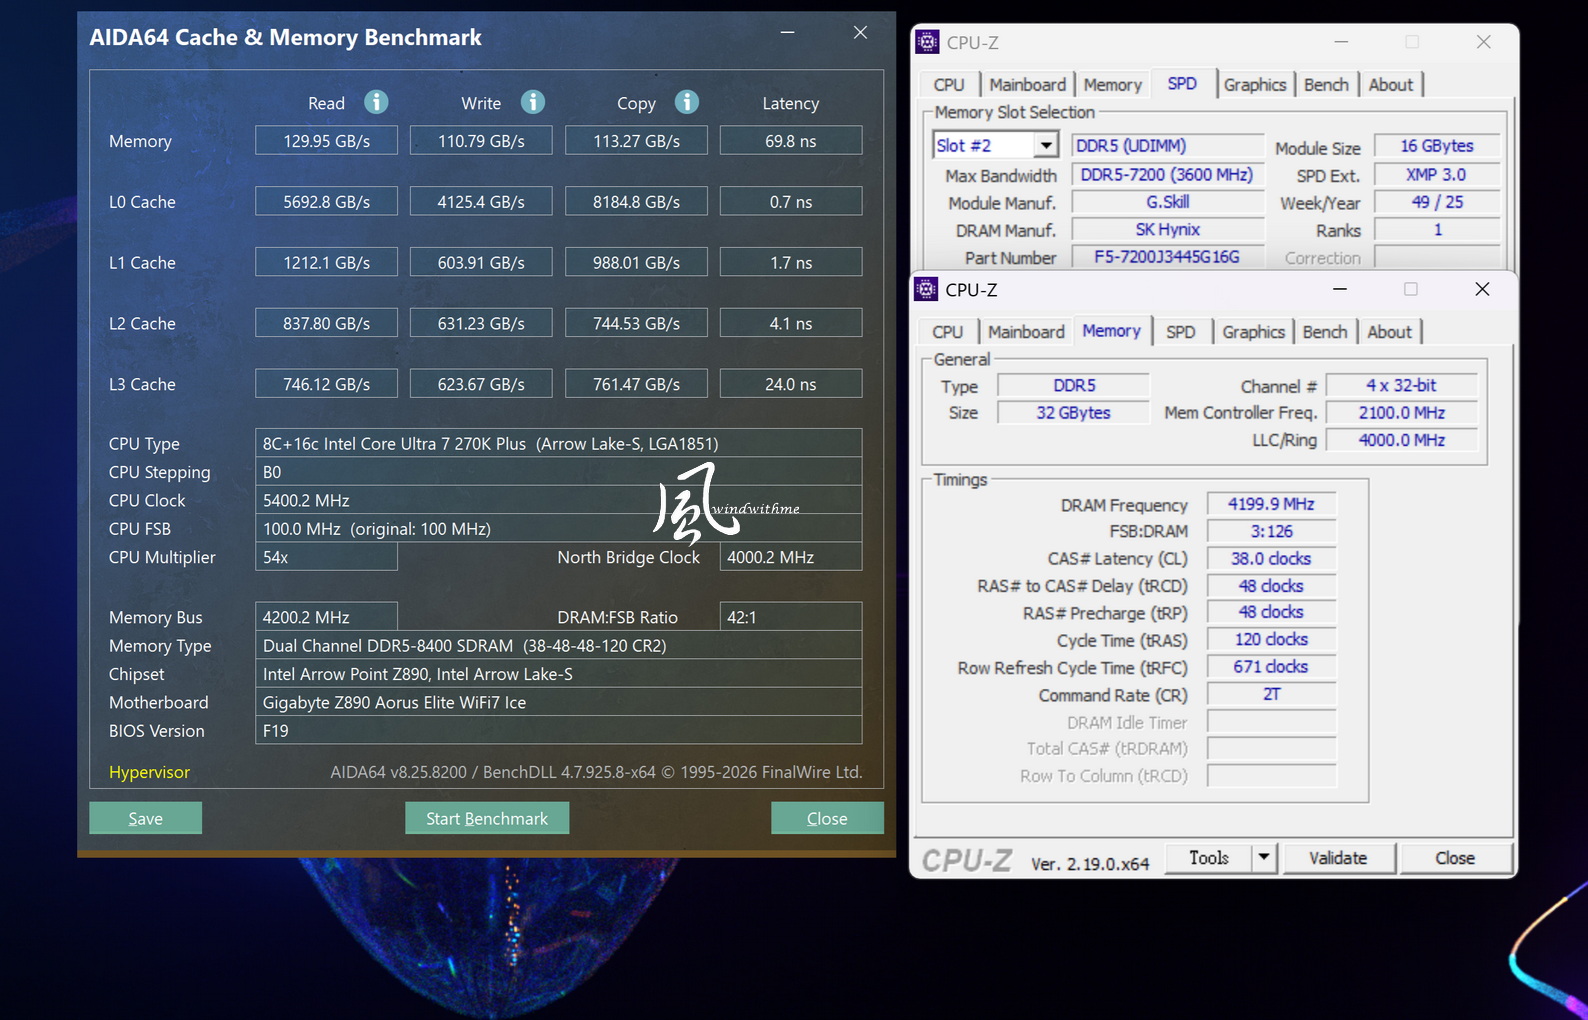Expand the Tools dropdown arrow

coord(1264,858)
